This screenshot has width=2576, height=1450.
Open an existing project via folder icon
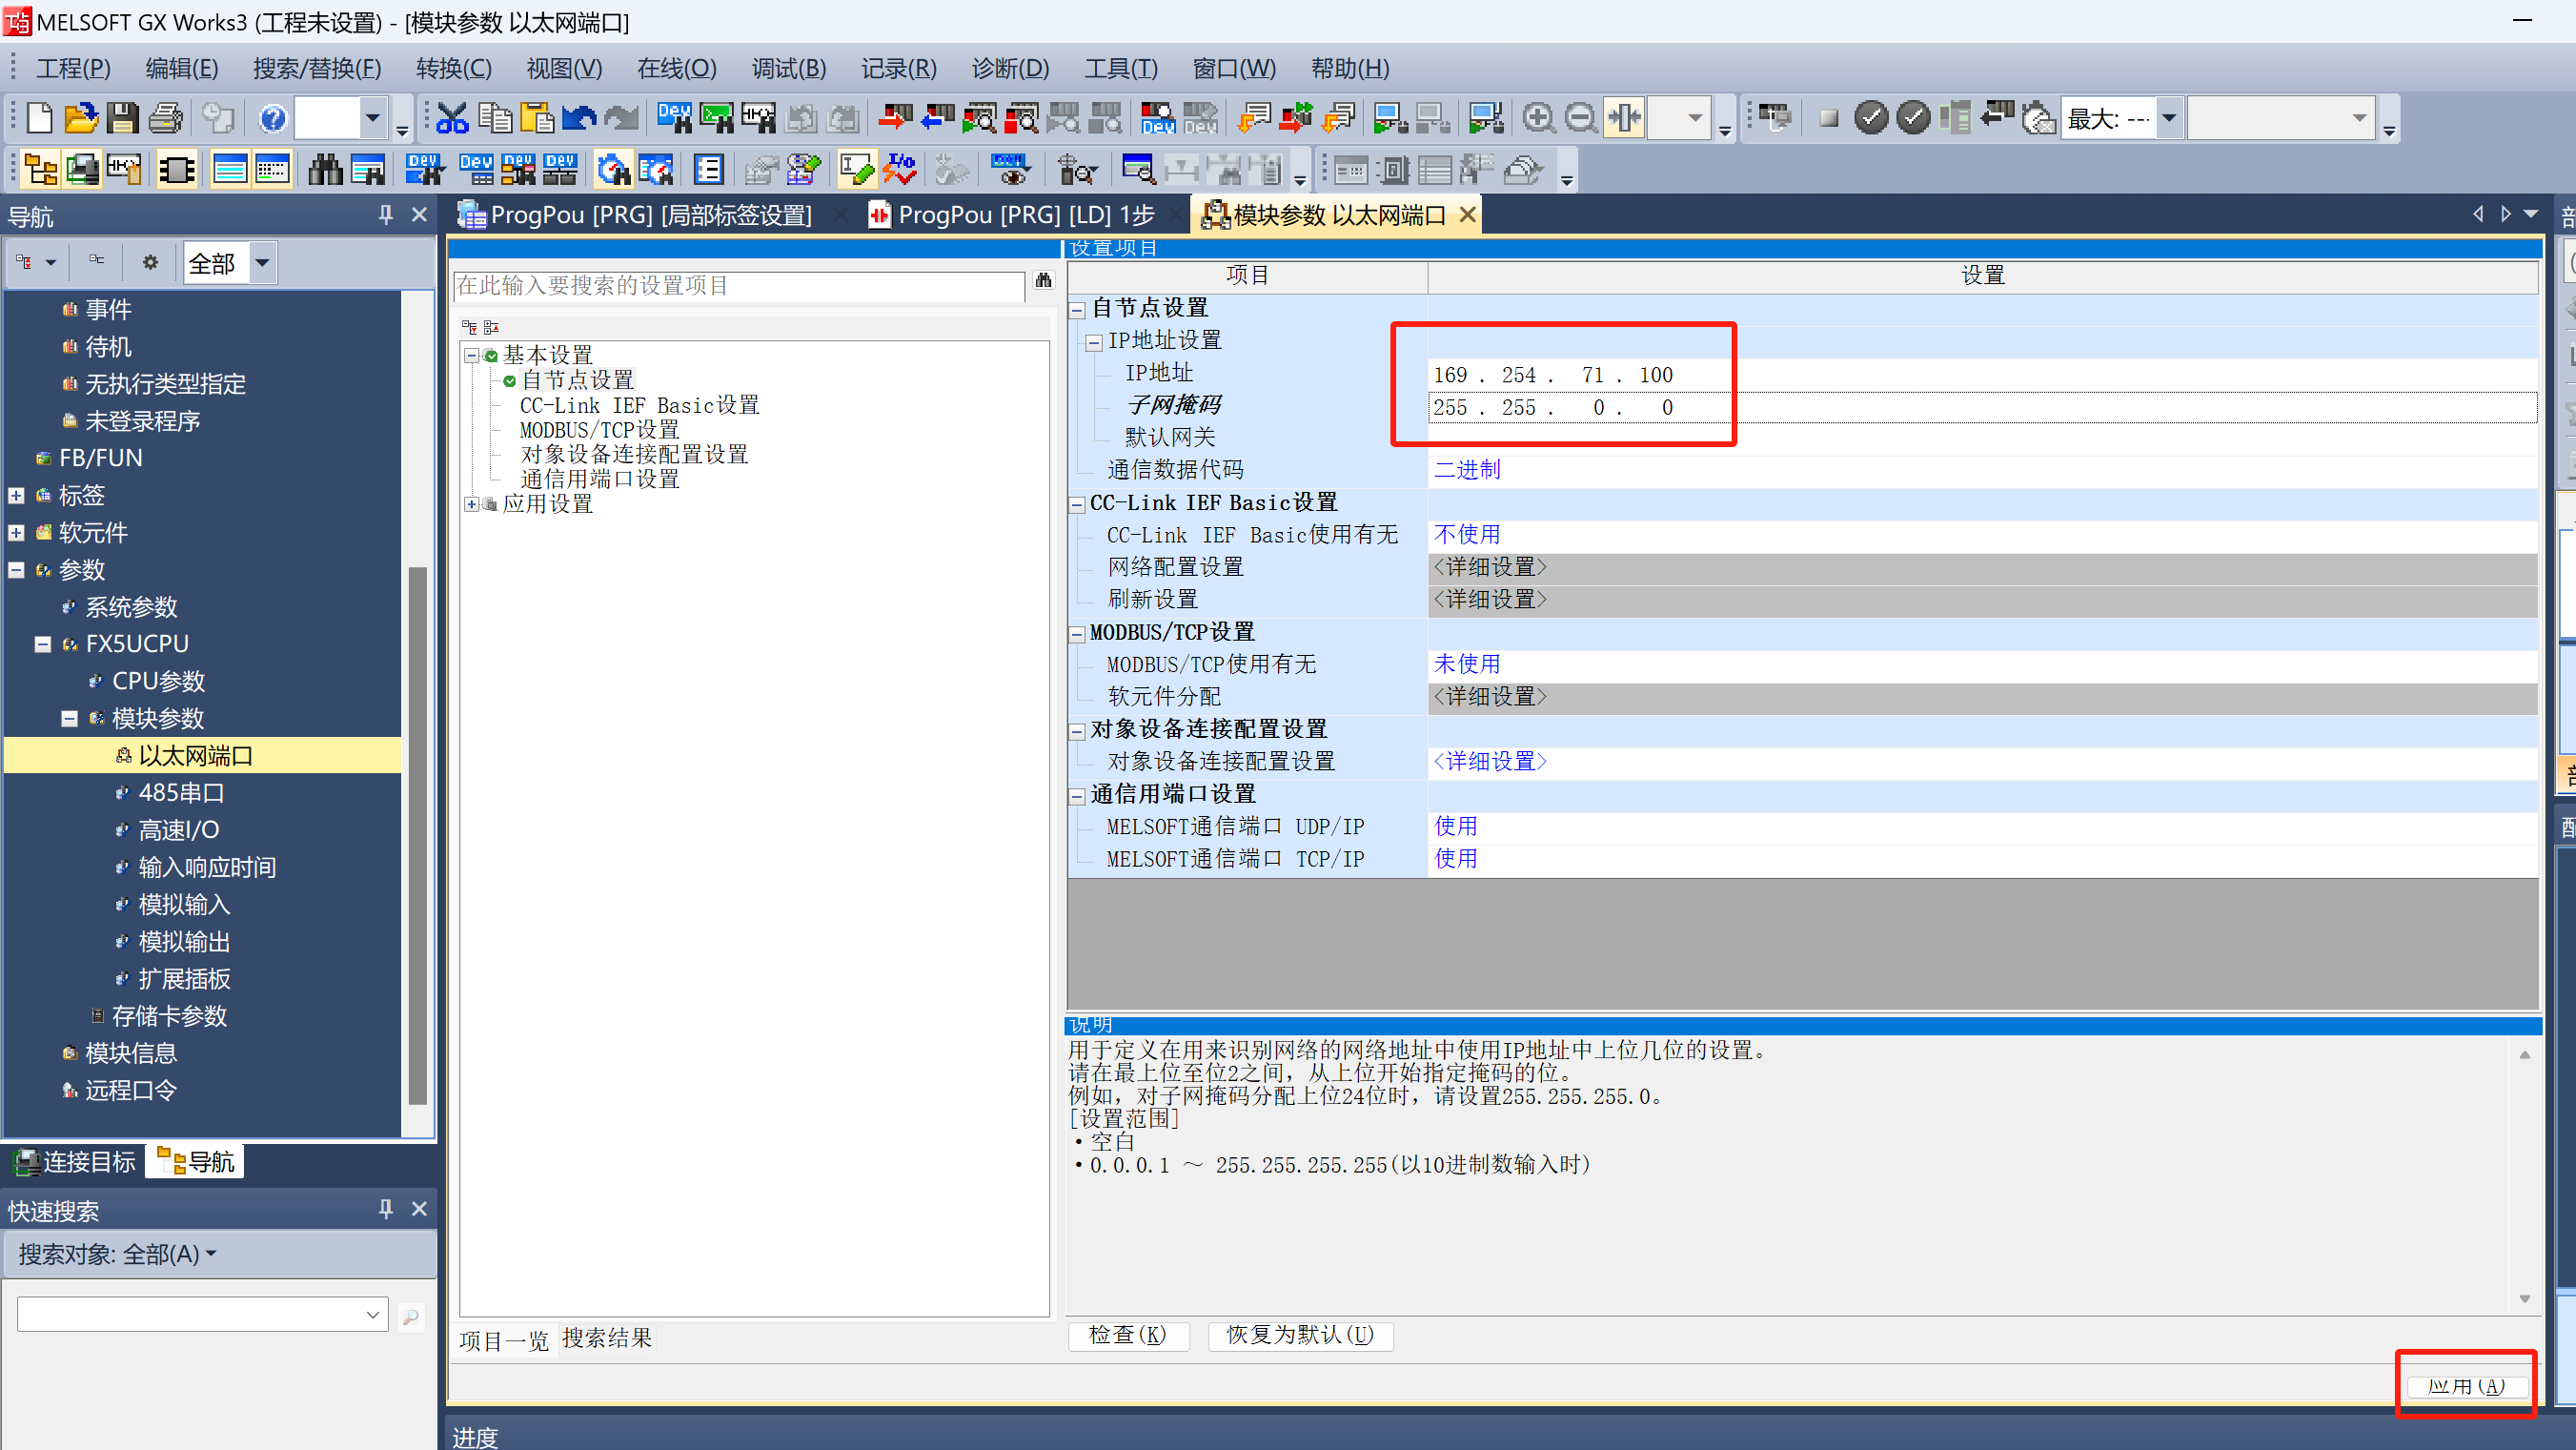pos(81,119)
